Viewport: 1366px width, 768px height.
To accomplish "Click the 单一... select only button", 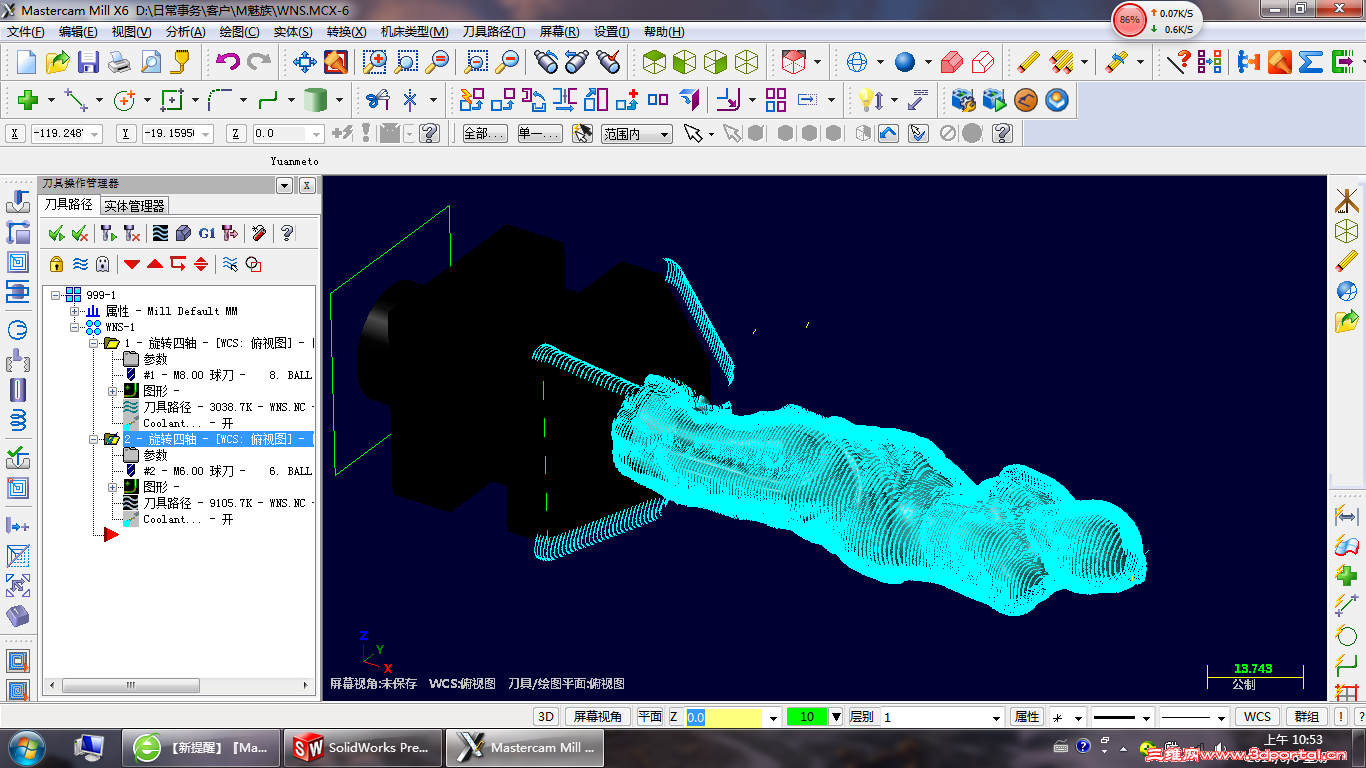I will pos(539,134).
